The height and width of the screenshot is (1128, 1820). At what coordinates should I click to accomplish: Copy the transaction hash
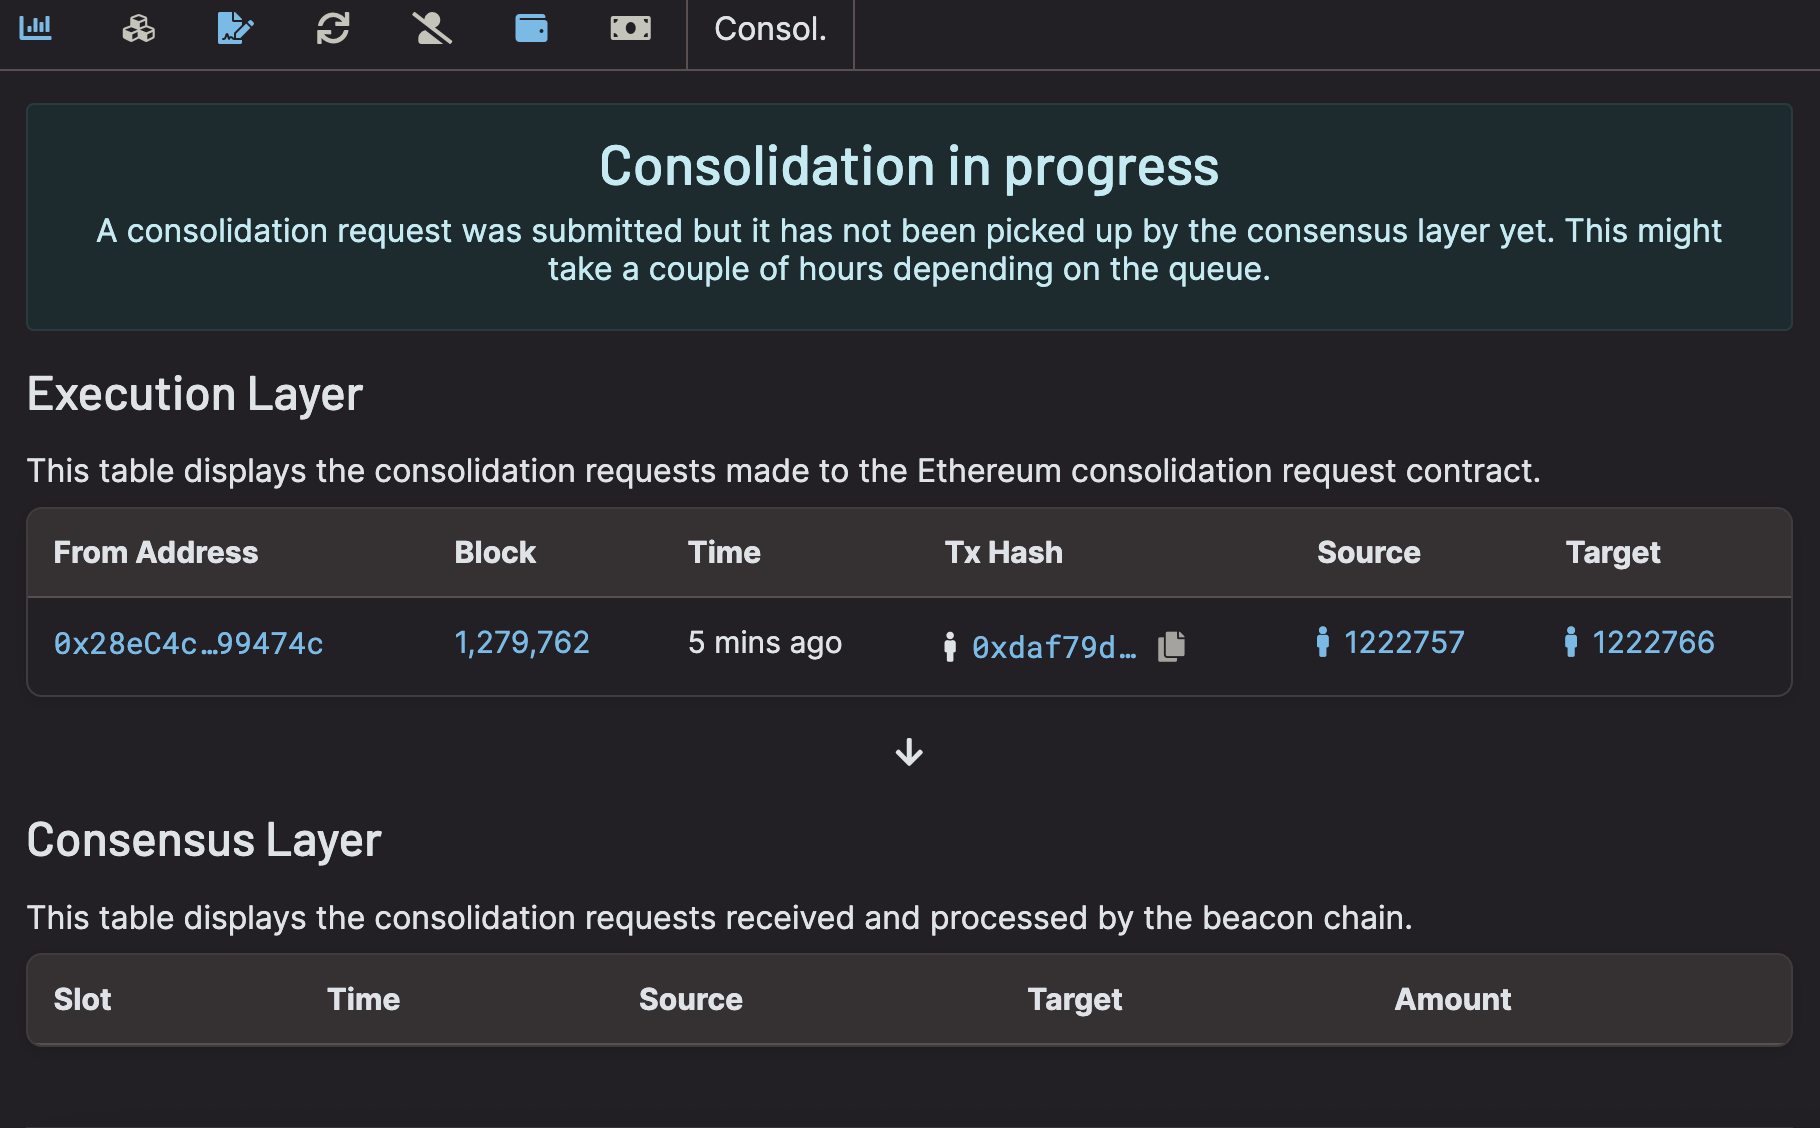pyautogui.click(x=1172, y=646)
